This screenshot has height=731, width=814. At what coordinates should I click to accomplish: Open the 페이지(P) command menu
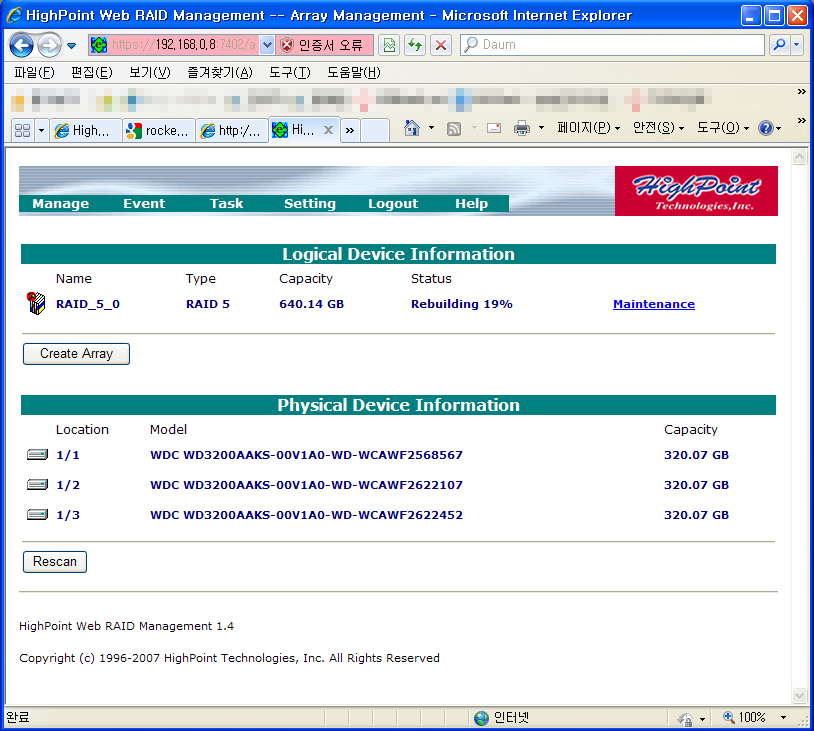click(588, 128)
